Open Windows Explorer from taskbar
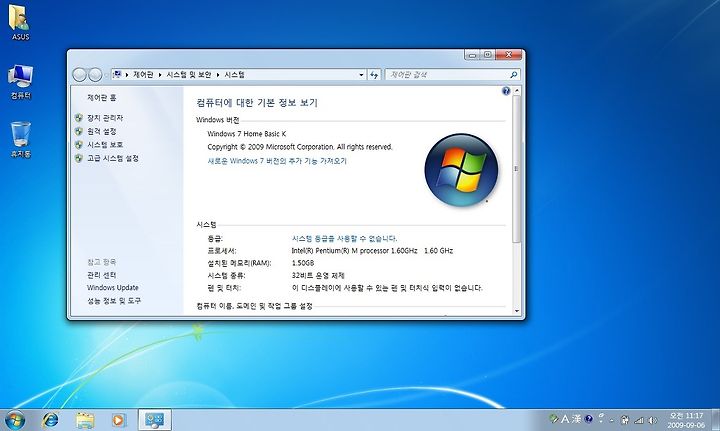The width and height of the screenshot is (720, 431). click(x=85, y=420)
